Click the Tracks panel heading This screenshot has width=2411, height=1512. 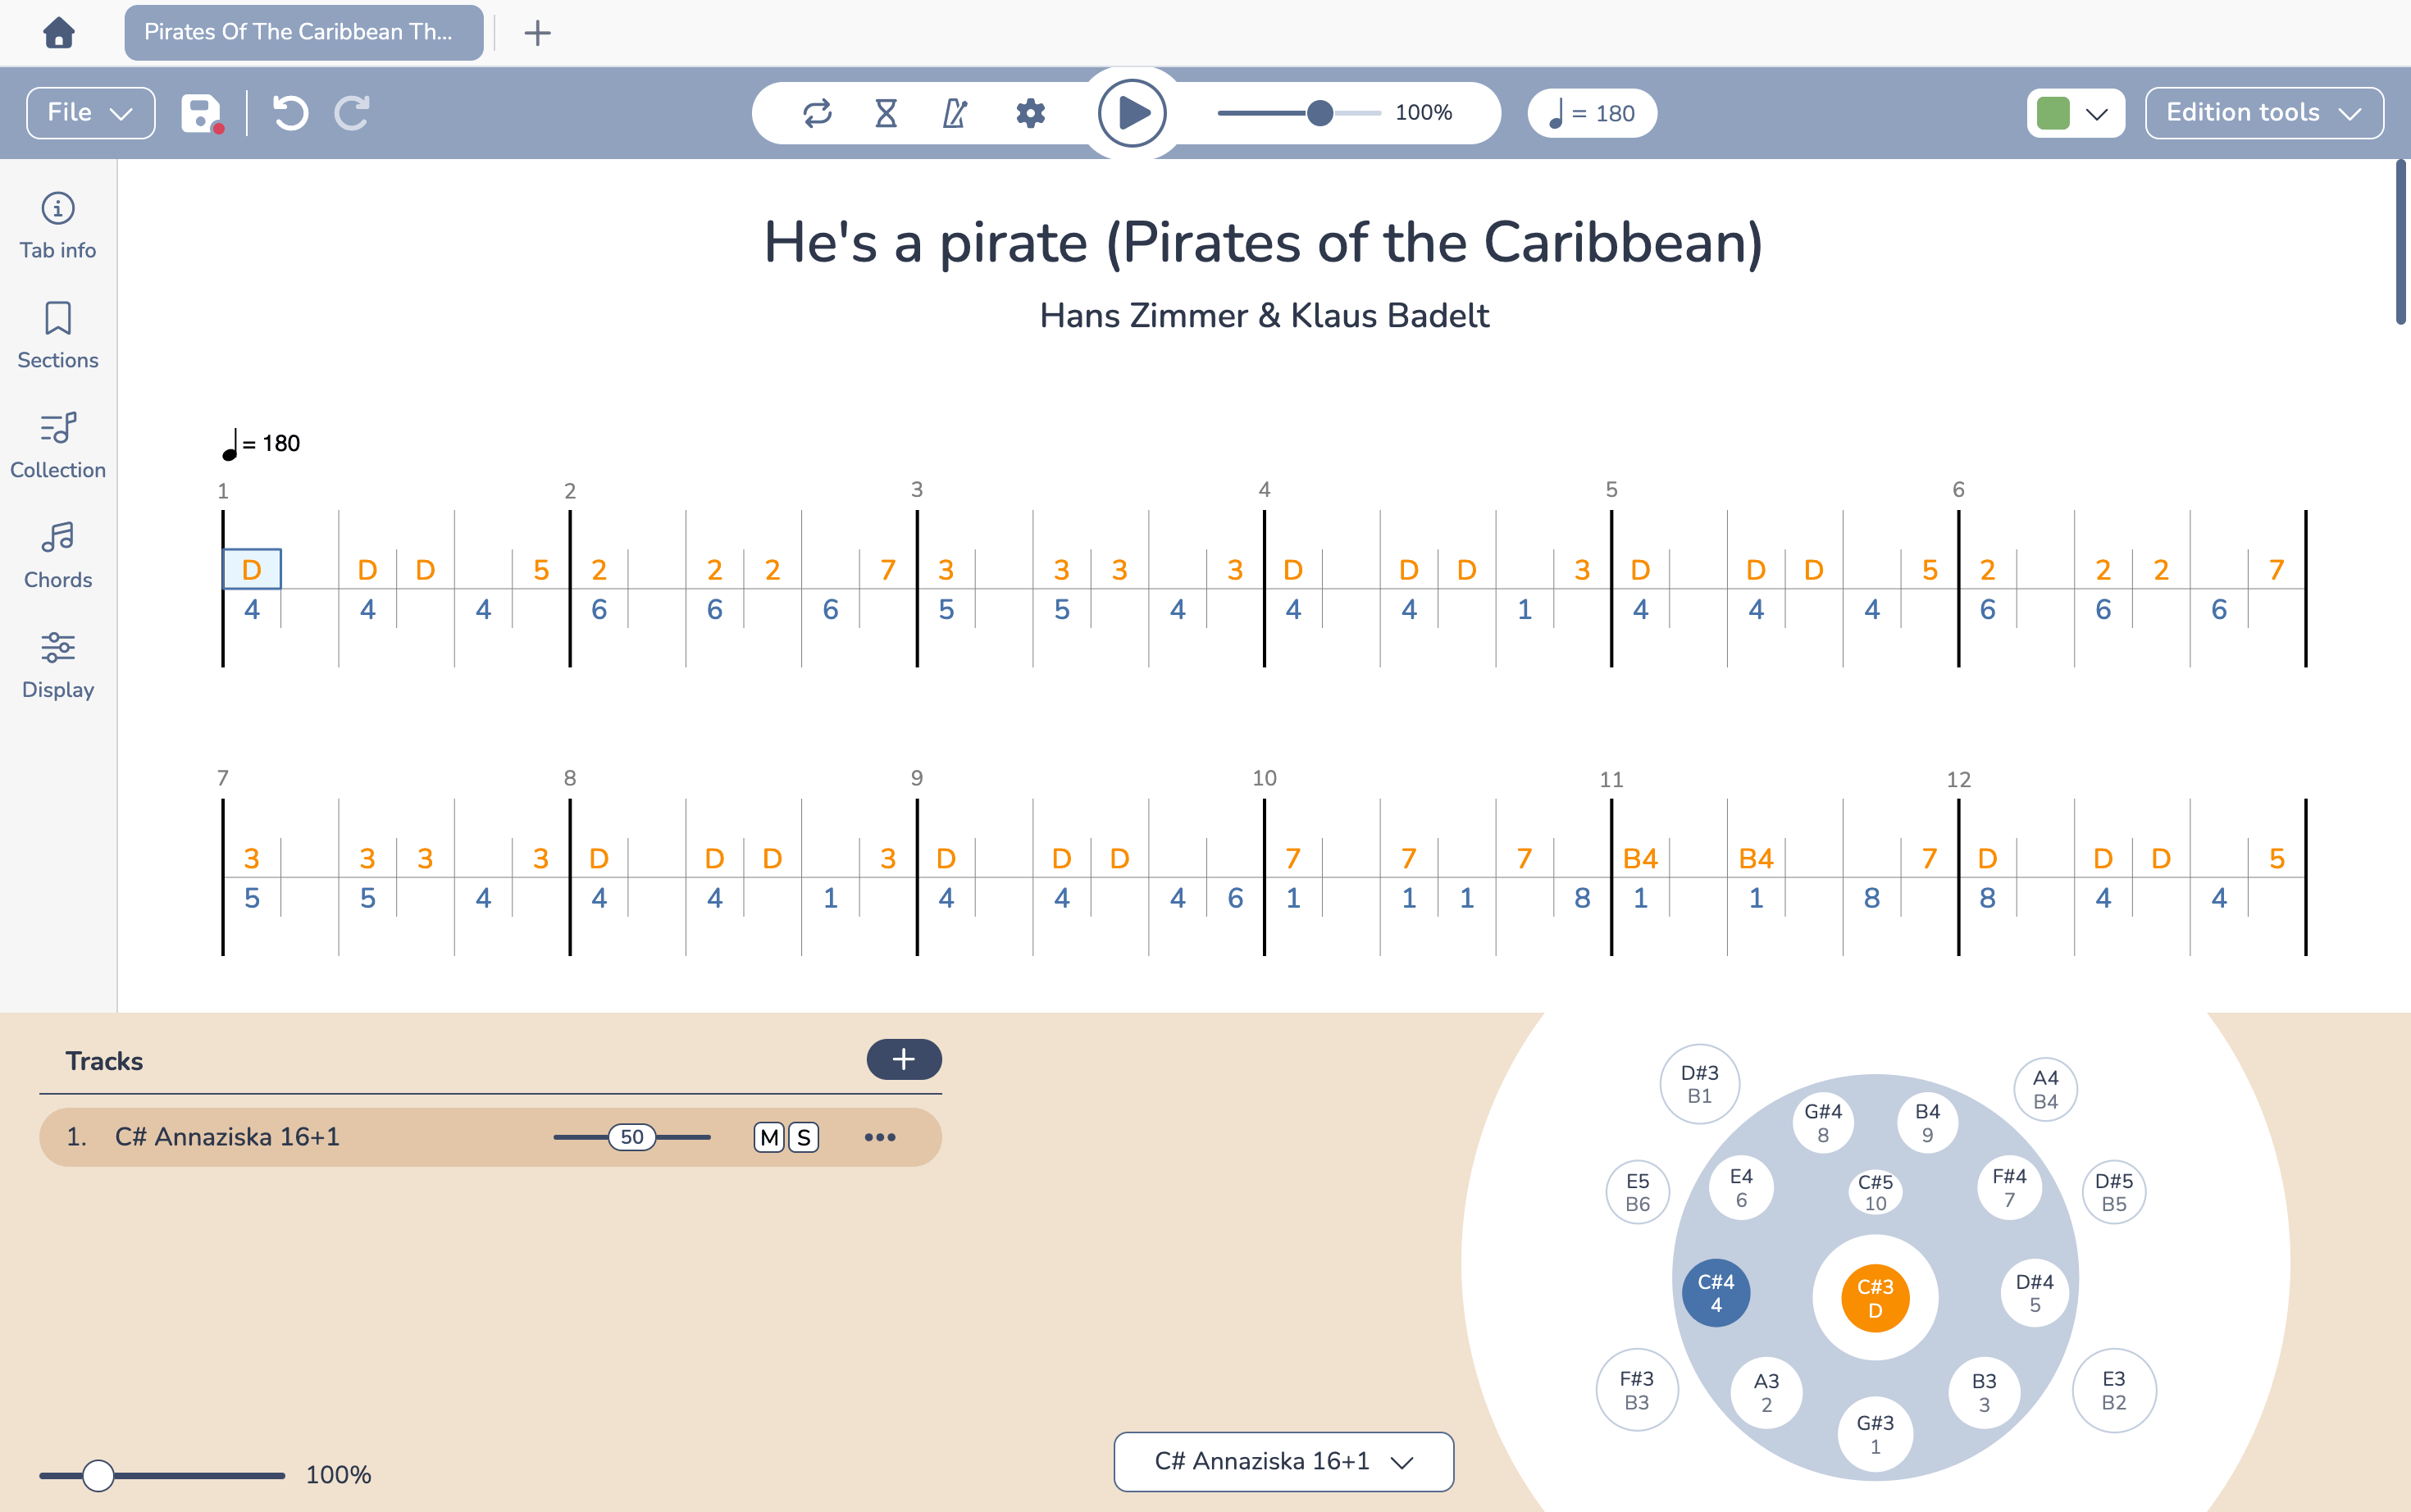click(x=104, y=1061)
